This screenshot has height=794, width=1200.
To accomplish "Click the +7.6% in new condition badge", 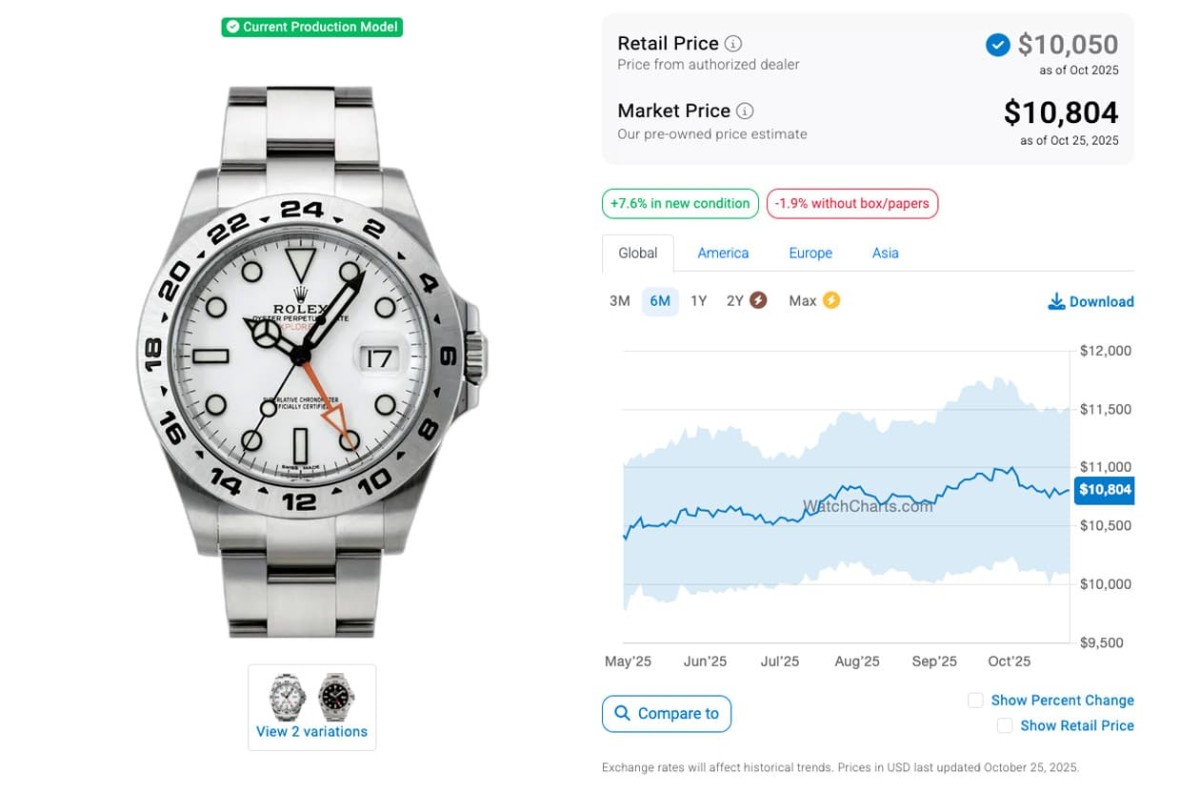I will point(680,203).
